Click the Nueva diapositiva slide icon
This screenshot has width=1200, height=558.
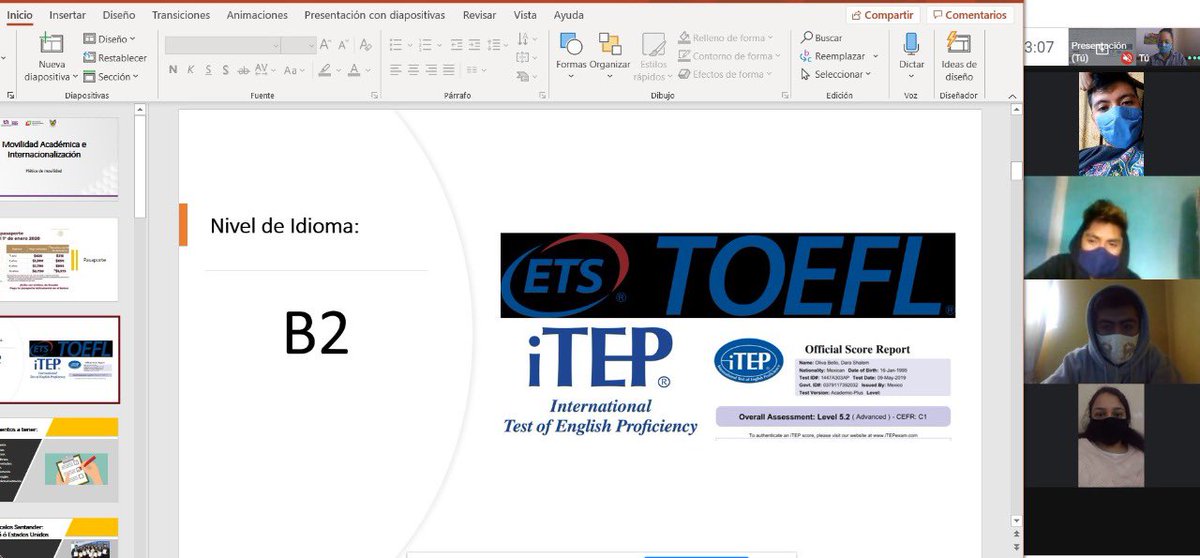pos(51,45)
